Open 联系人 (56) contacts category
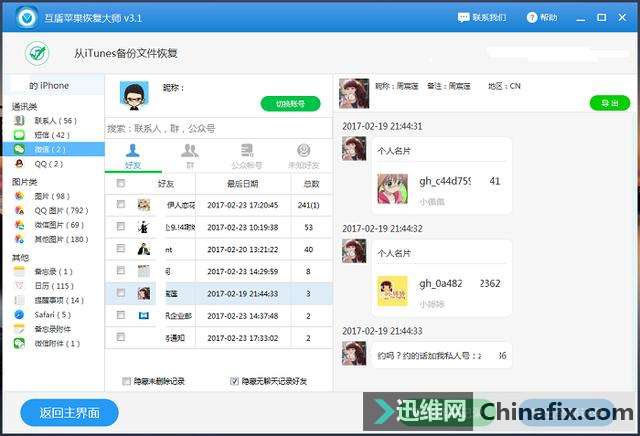Screen dimensions: 640x436 point(54,120)
